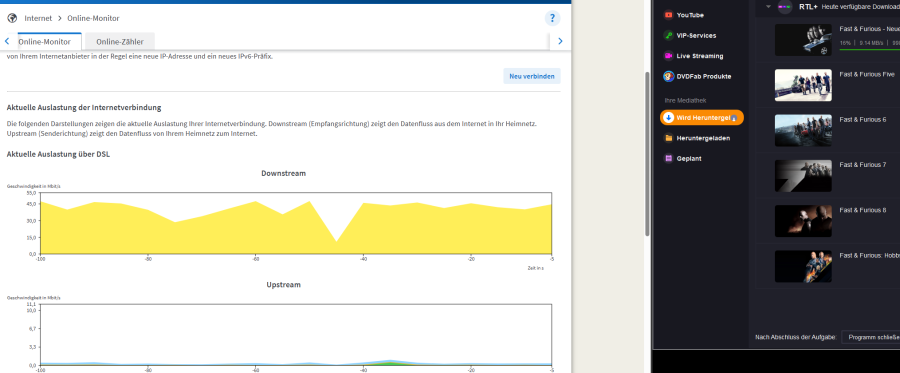Open the help question mark icon
Viewport: 900px width, 373px height.
click(552, 18)
